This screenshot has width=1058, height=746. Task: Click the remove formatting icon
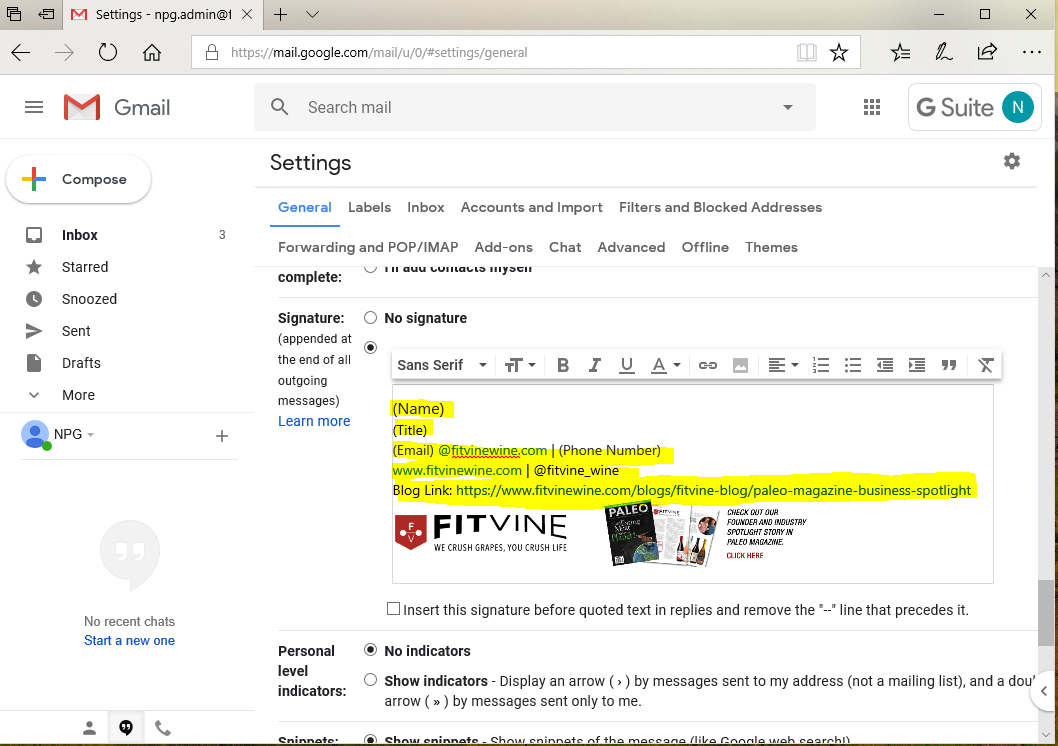(x=986, y=365)
